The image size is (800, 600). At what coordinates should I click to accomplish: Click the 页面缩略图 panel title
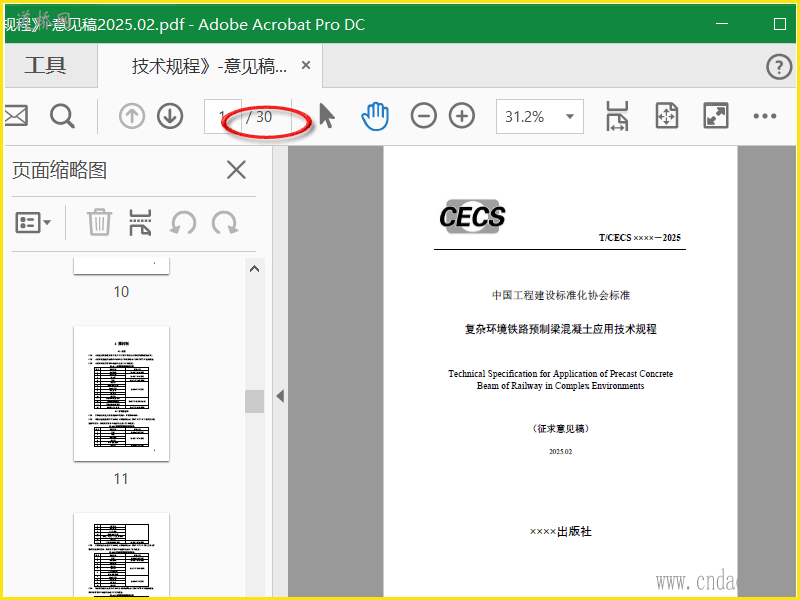(x=60, y=170)
